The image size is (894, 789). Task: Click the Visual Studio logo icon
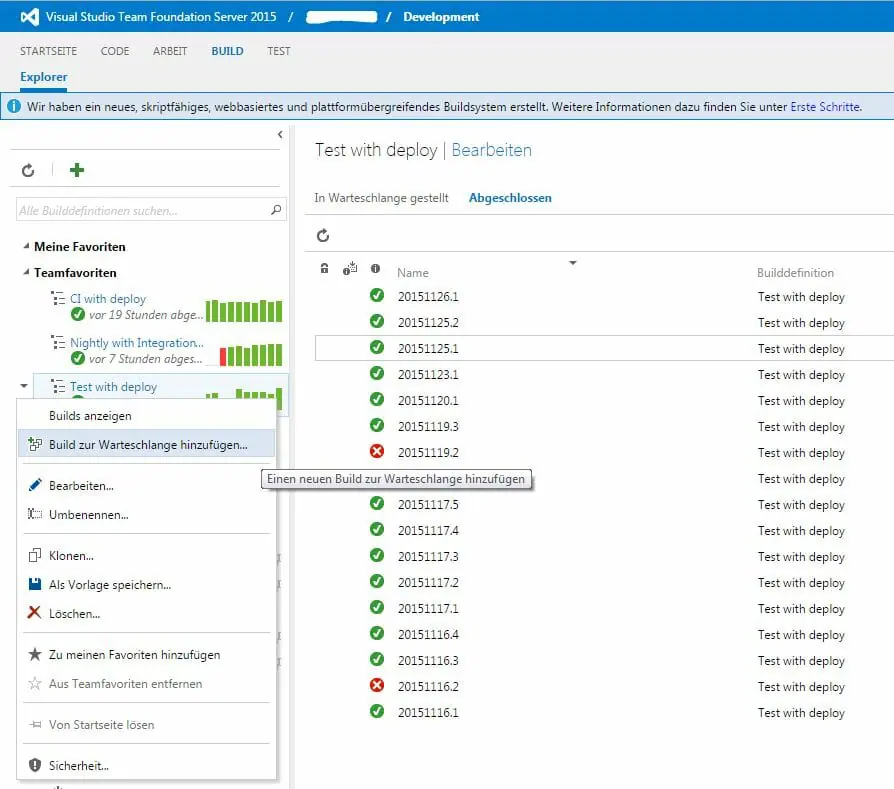click(30, 17)
